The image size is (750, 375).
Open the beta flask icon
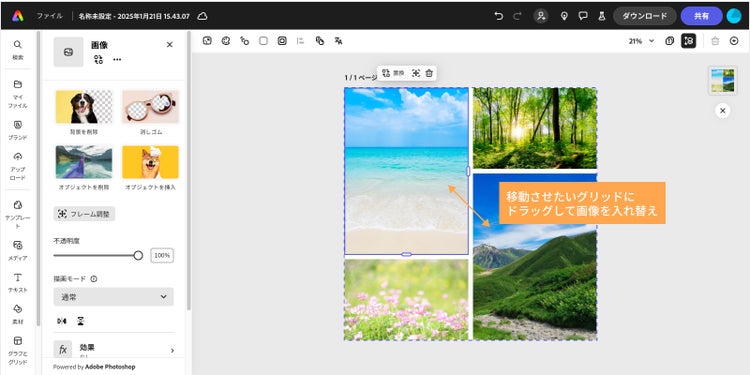602,16
